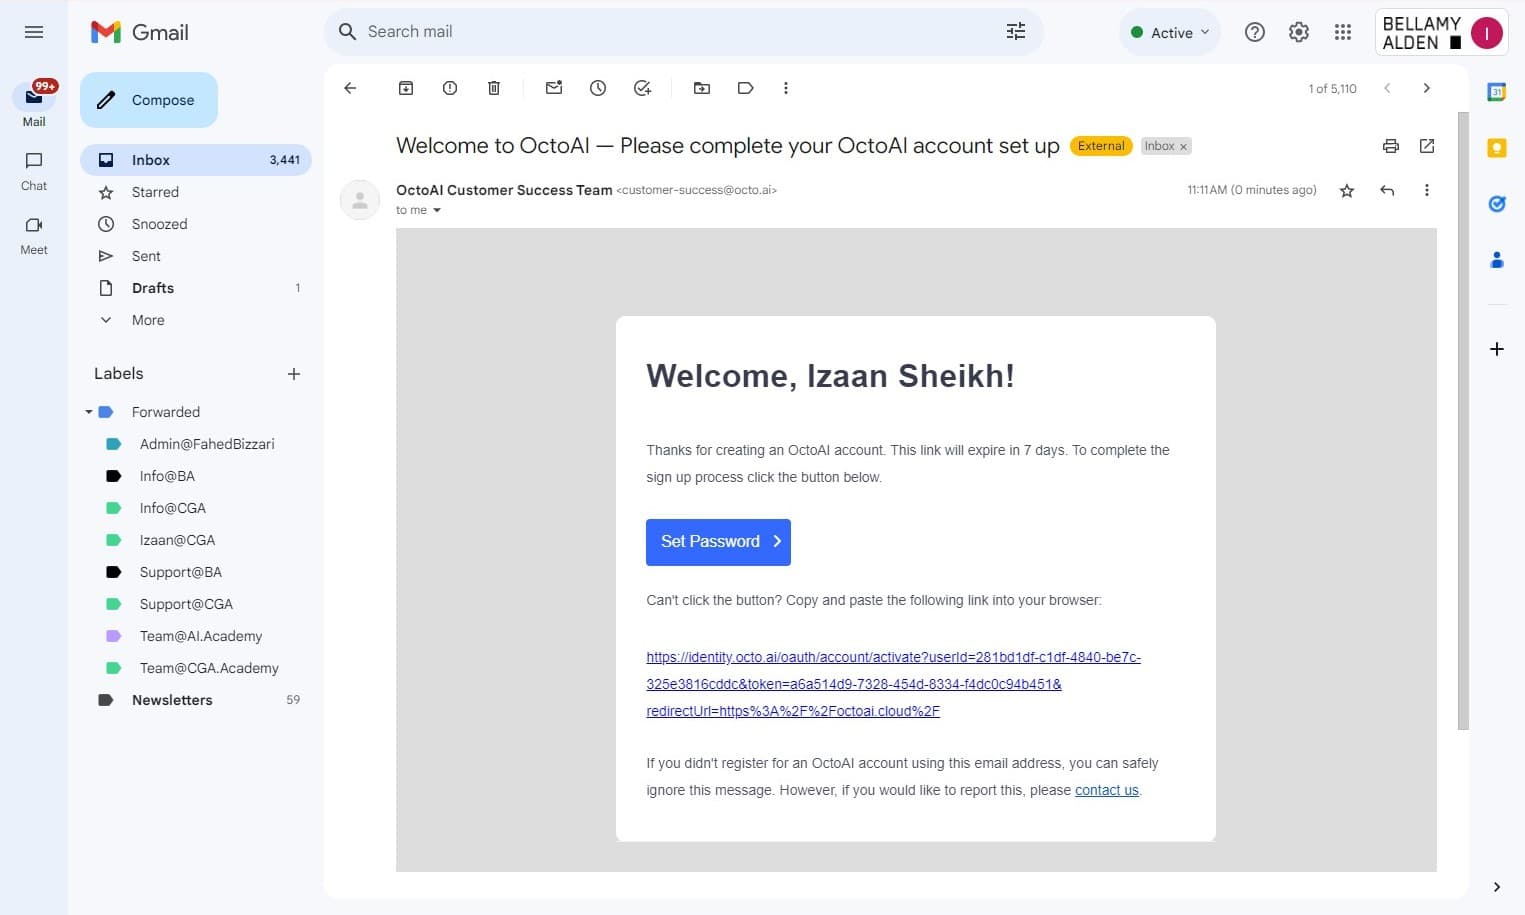Hide side panel with bottom chevron
Screen dimensions: 1525x915
1497,887
